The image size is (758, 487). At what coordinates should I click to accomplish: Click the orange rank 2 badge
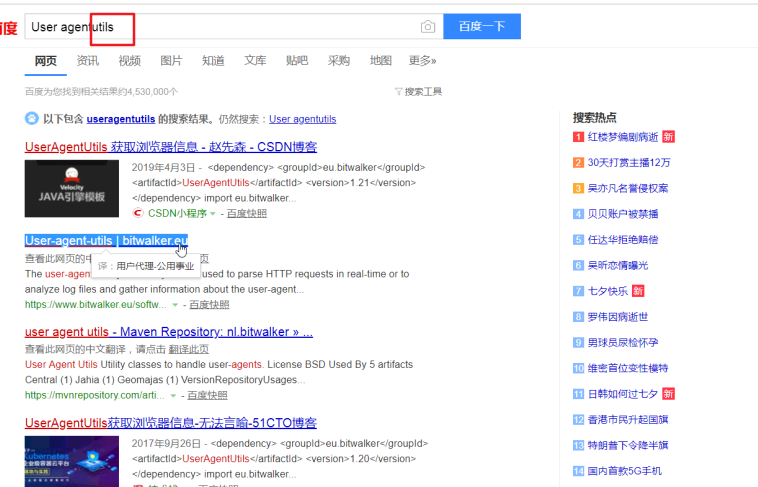tap(578, 162)
